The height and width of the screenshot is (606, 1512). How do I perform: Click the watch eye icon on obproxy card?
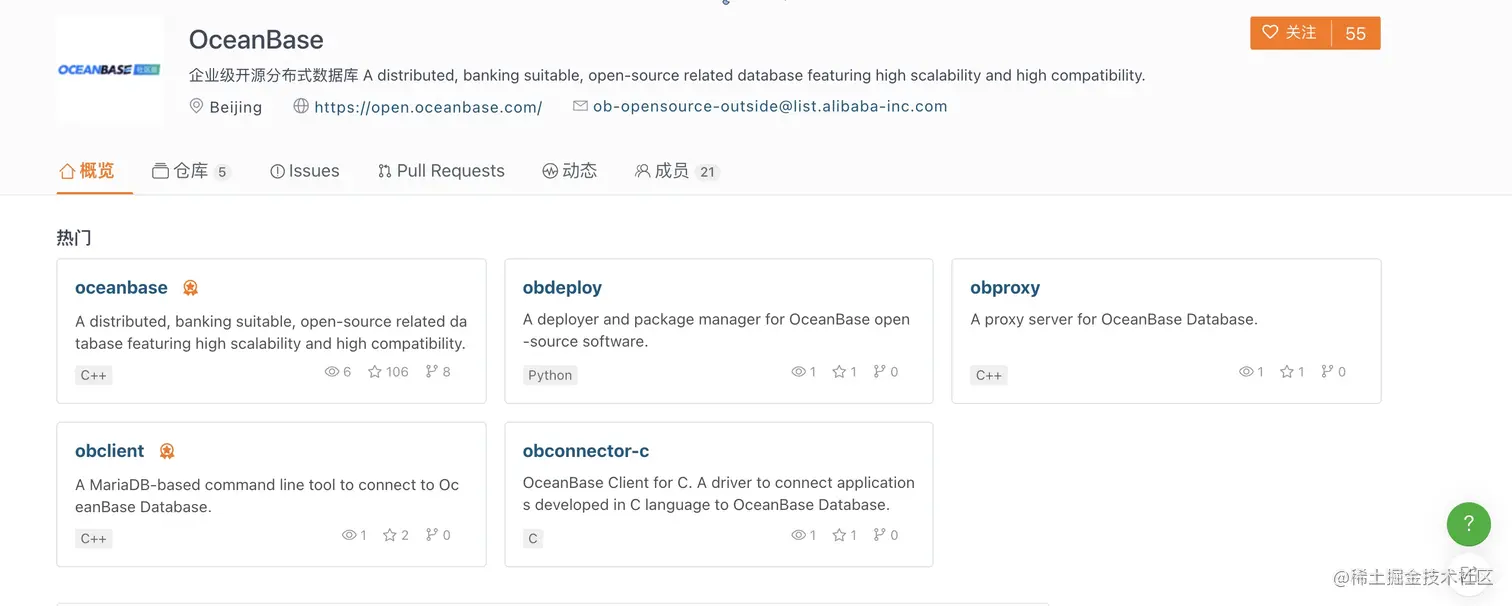1246,372
